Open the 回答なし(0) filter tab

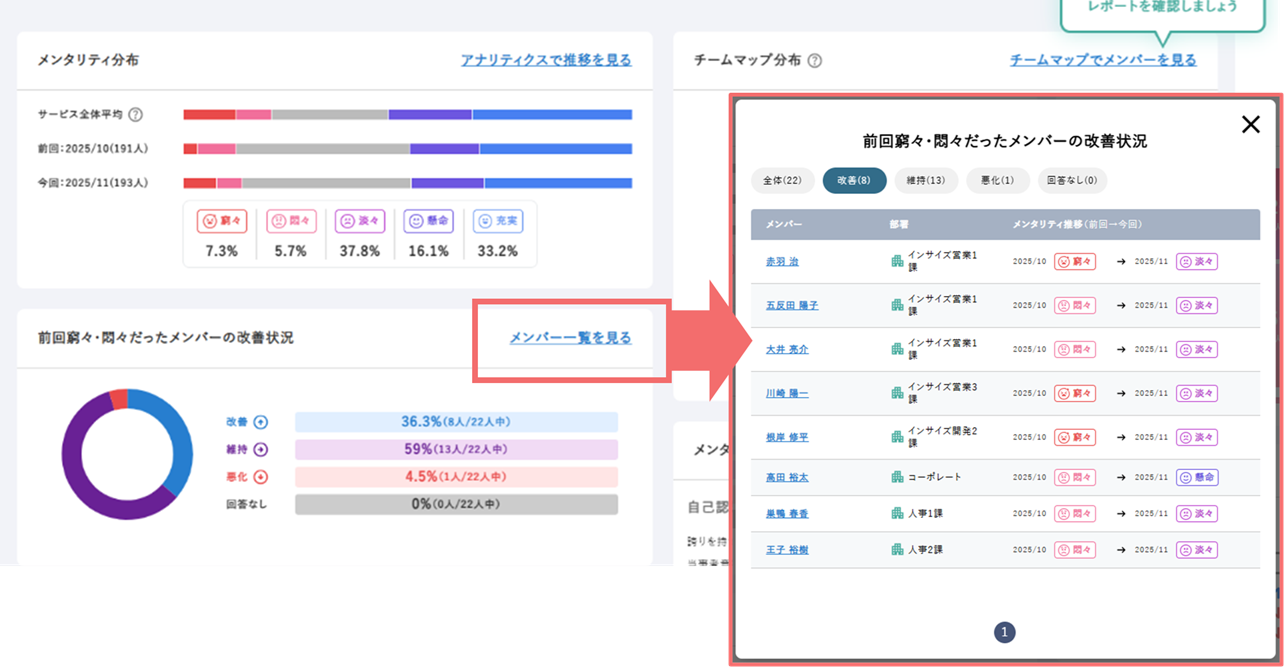[x=1072, y=181]
